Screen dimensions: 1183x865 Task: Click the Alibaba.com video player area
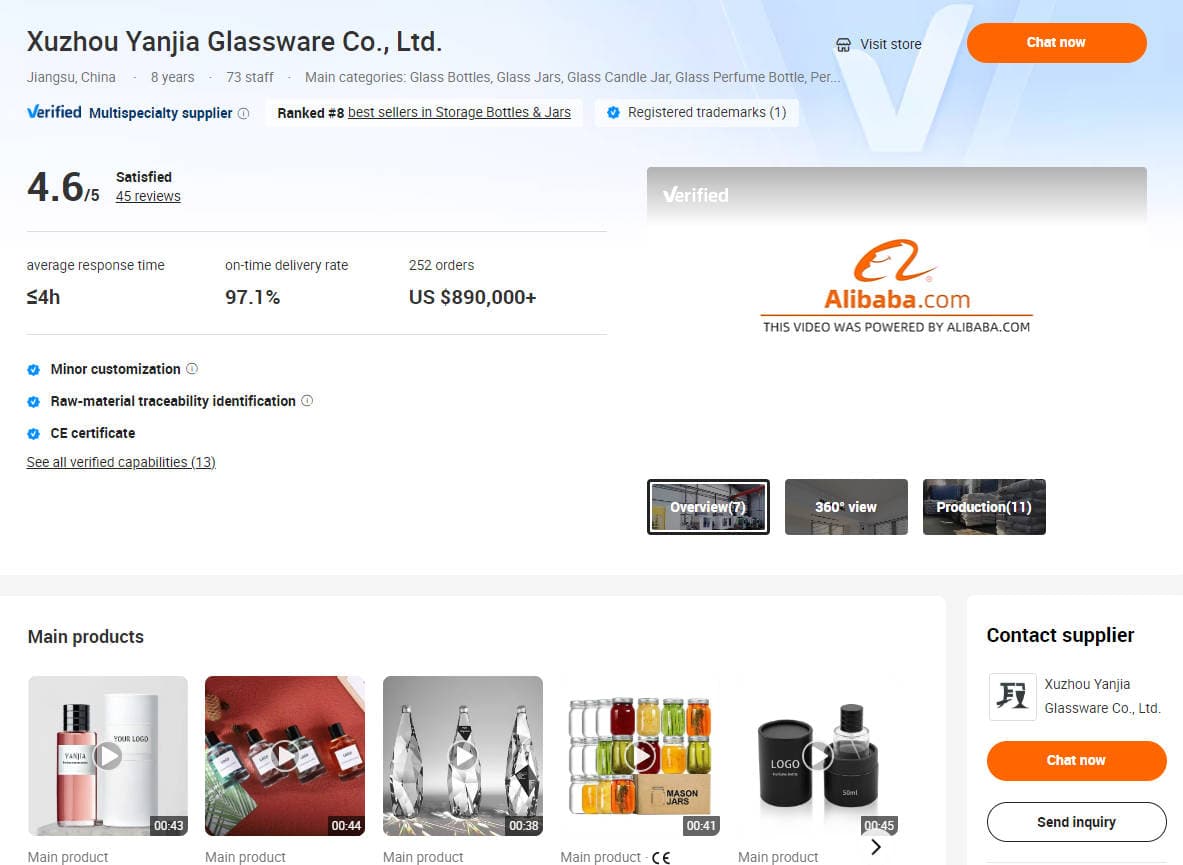(897, 317)
